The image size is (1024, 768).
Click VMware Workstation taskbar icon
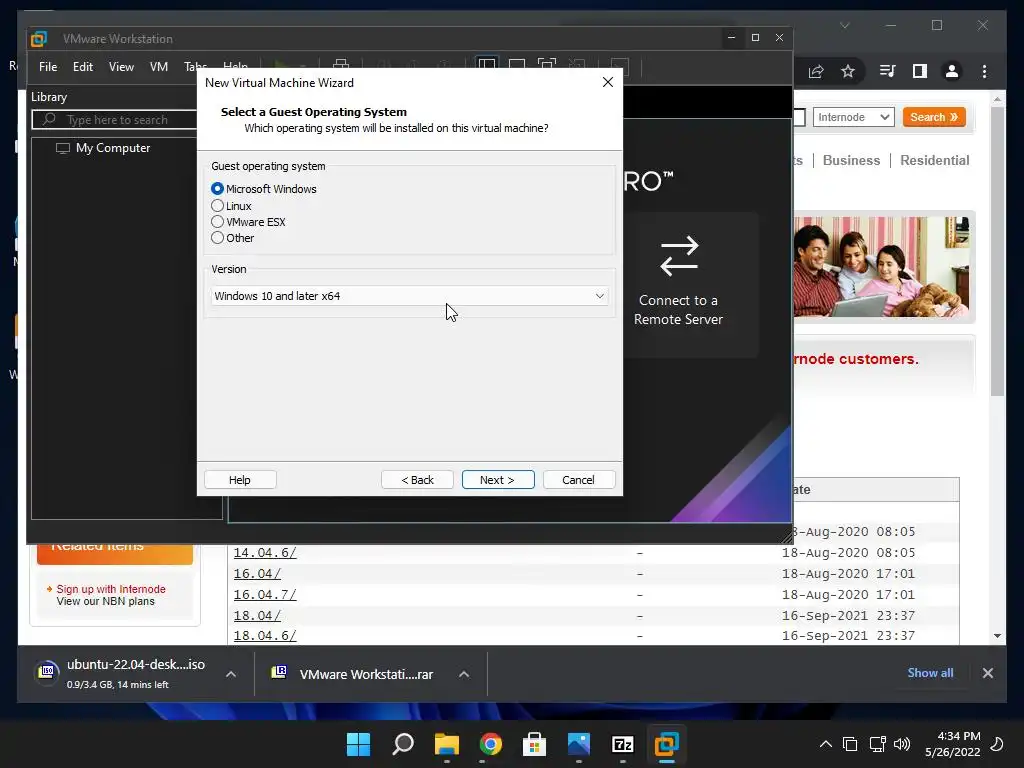click(667, 744)
